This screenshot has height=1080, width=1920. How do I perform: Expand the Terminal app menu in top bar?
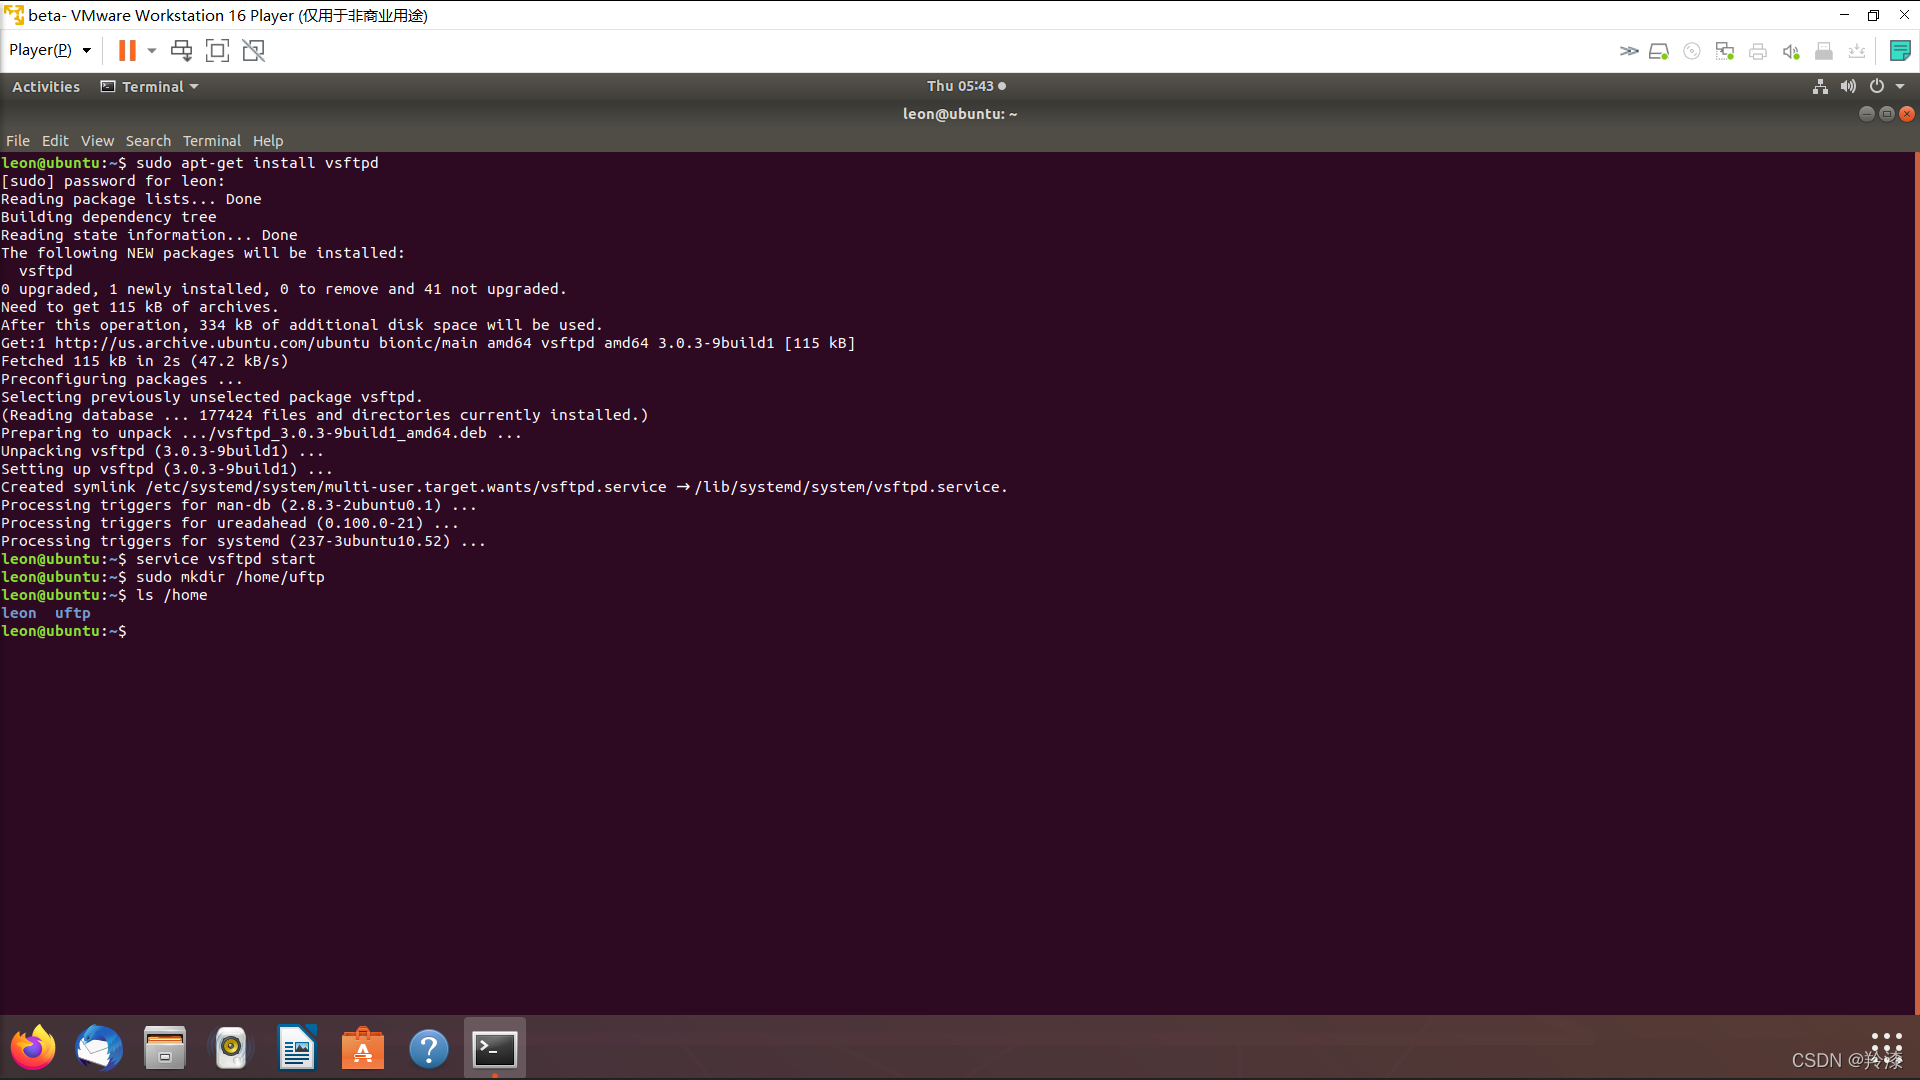[x=150, y=87]
